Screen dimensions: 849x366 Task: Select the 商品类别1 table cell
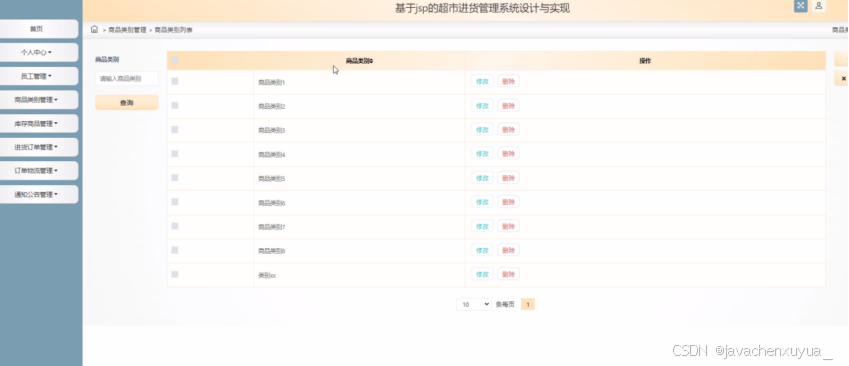tap(359, 82)
